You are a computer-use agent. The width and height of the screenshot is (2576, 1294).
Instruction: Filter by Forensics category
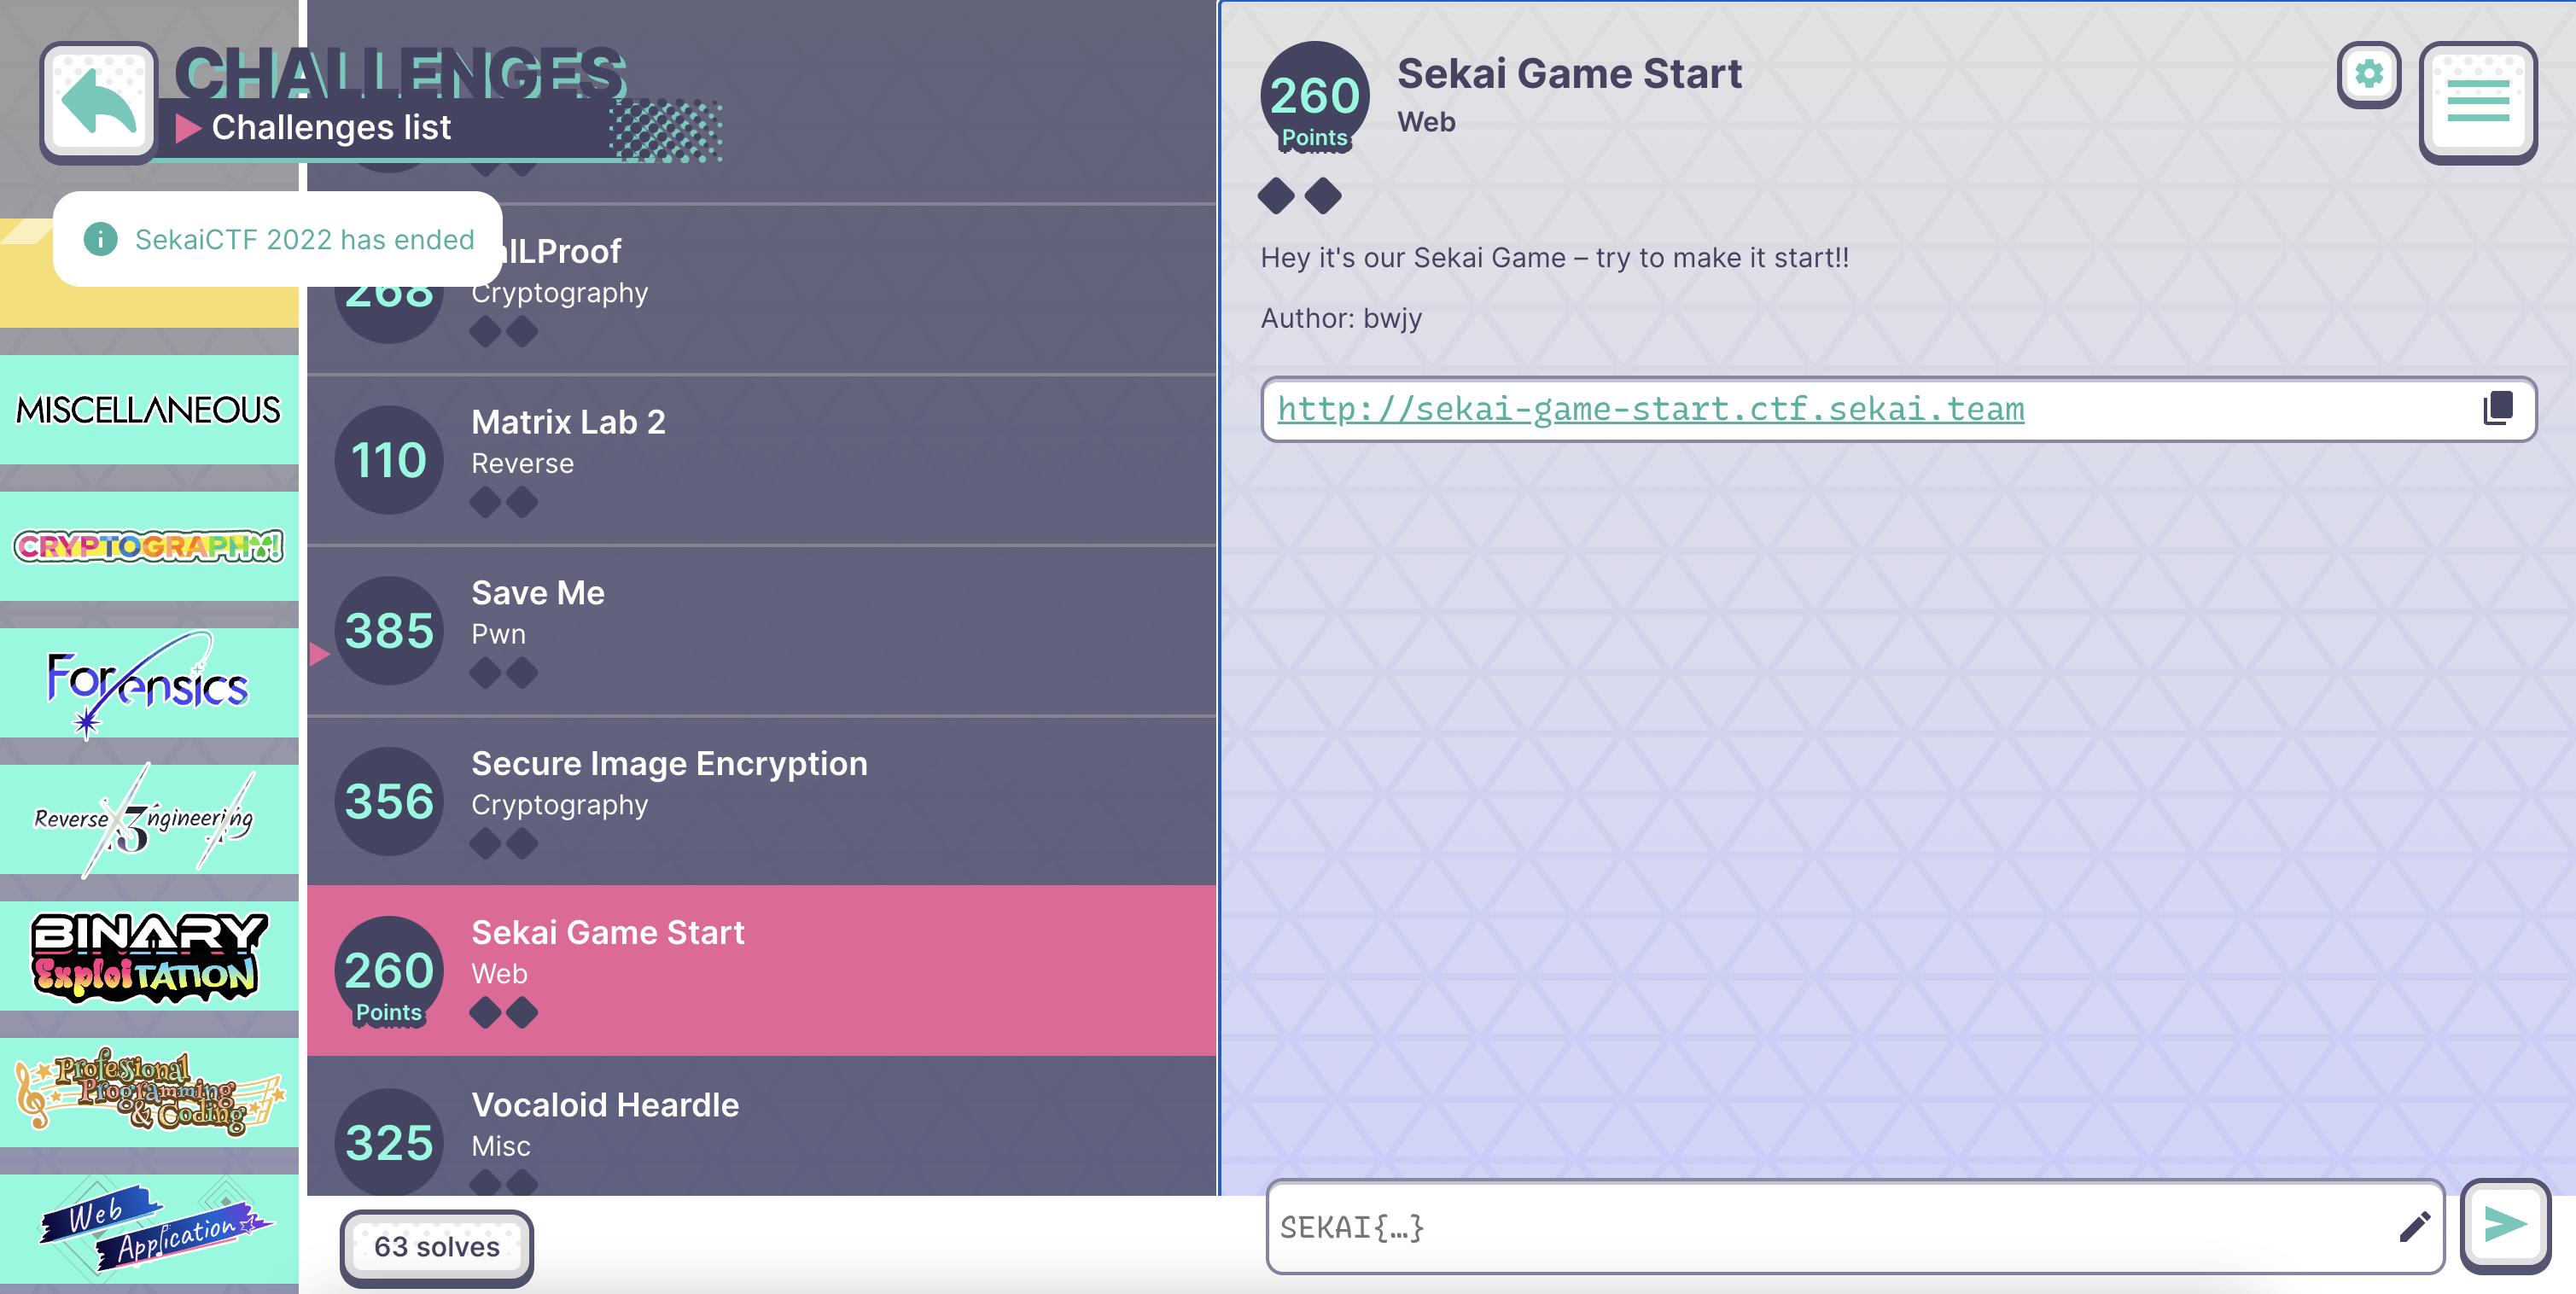pos(149,683)
